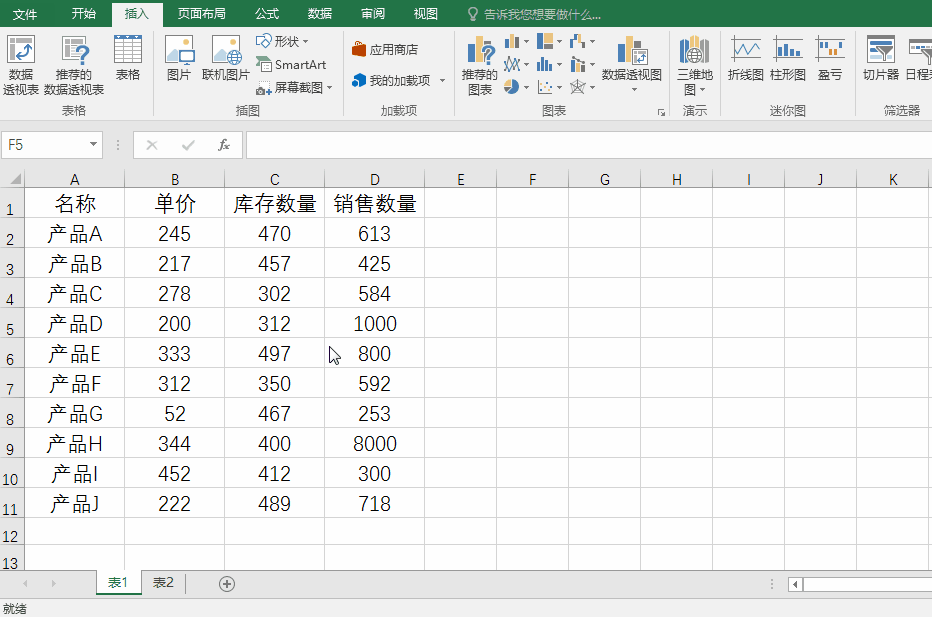Viewport: 932px width, 617px height.
Task: Insert a Column sparkline (柱形图)
Action: 788,58
